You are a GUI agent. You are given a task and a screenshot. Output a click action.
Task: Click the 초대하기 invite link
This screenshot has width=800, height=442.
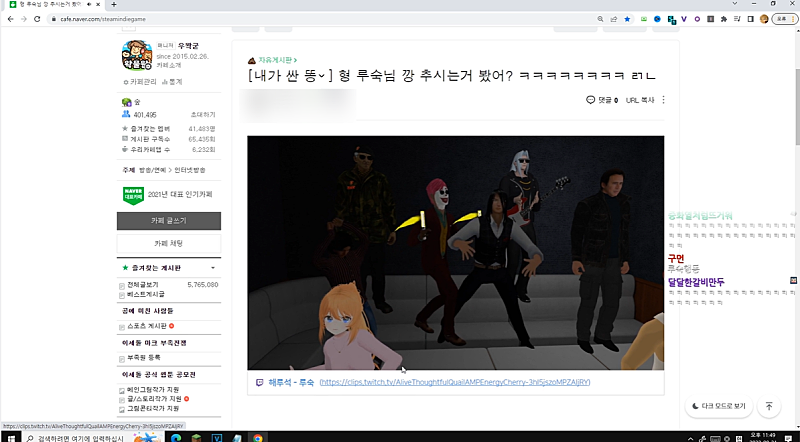coord(203,115)
